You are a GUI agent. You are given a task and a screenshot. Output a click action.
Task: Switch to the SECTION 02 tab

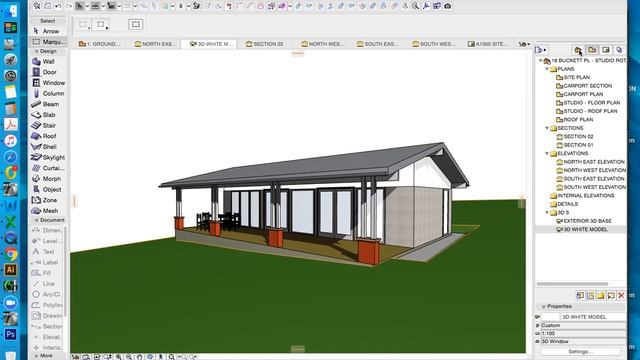(x=264, y=44)
